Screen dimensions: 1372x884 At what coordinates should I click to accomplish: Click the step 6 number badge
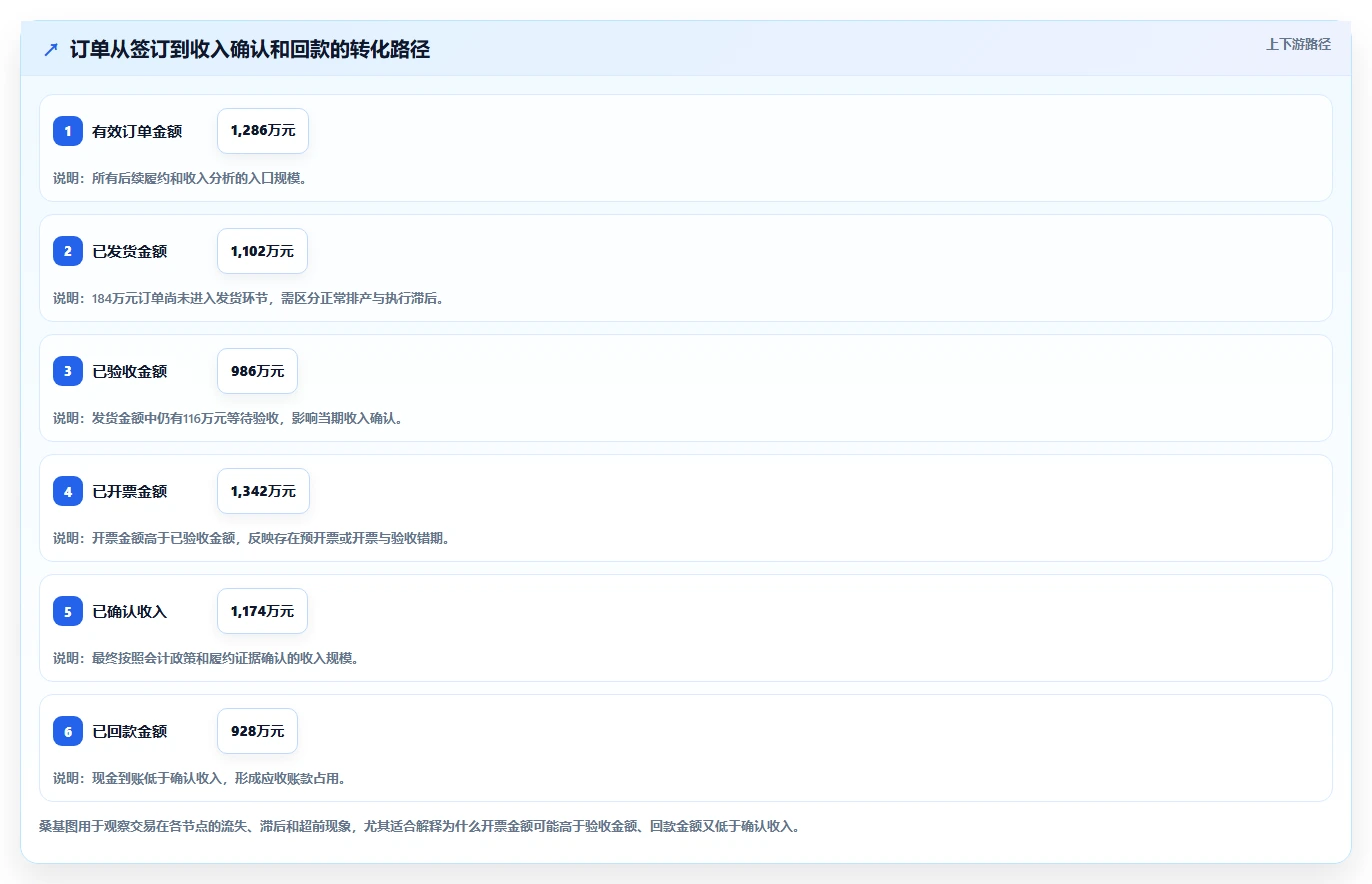tap(68, 731)
